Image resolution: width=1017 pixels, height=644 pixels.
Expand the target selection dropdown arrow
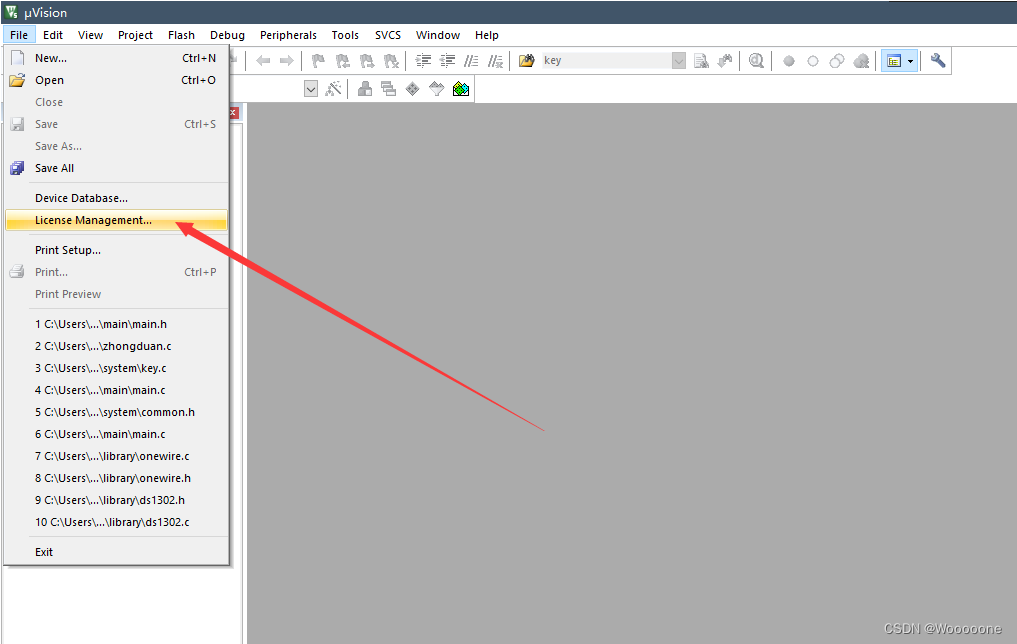pos(311,89)
